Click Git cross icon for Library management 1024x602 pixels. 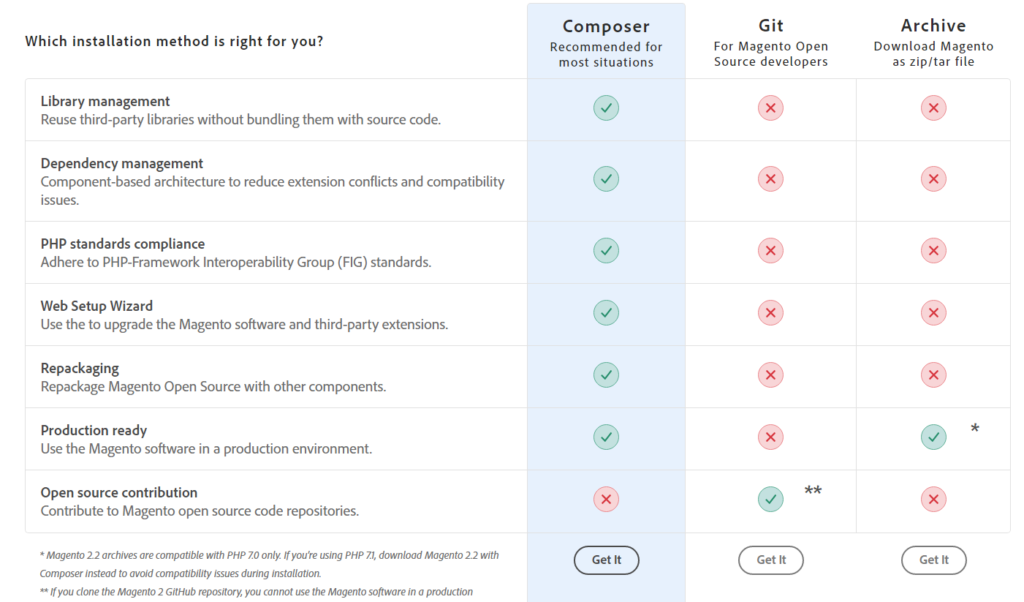tap(770, 108)
